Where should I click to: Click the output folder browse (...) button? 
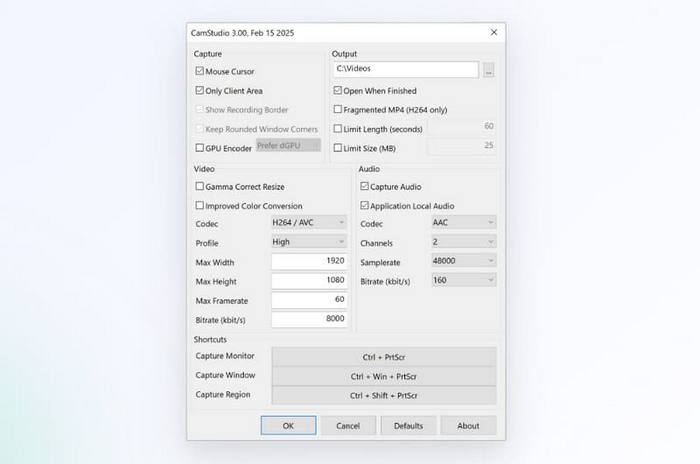click(x=489, y=70)
